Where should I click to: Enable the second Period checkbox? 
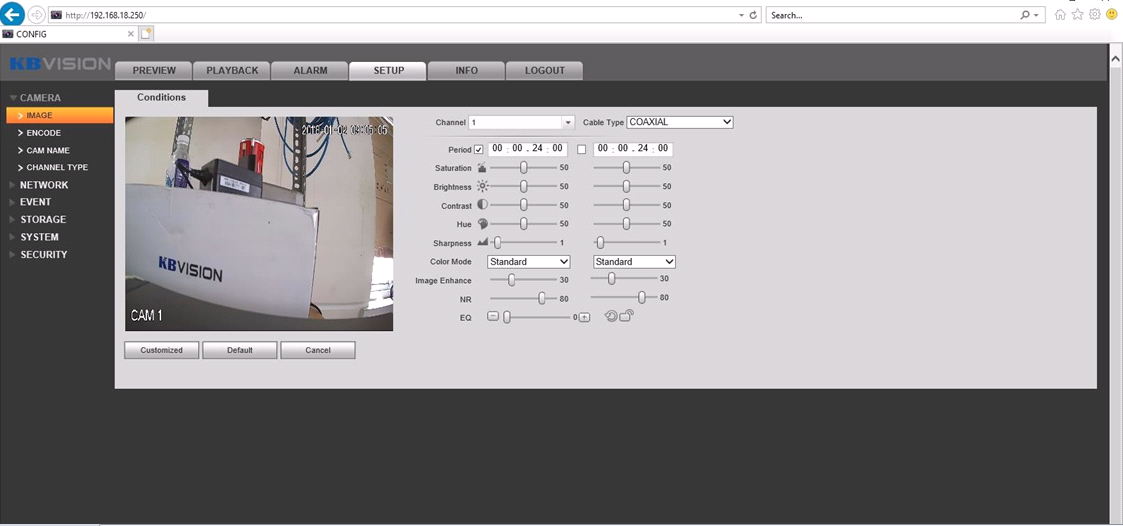point(582,150)
